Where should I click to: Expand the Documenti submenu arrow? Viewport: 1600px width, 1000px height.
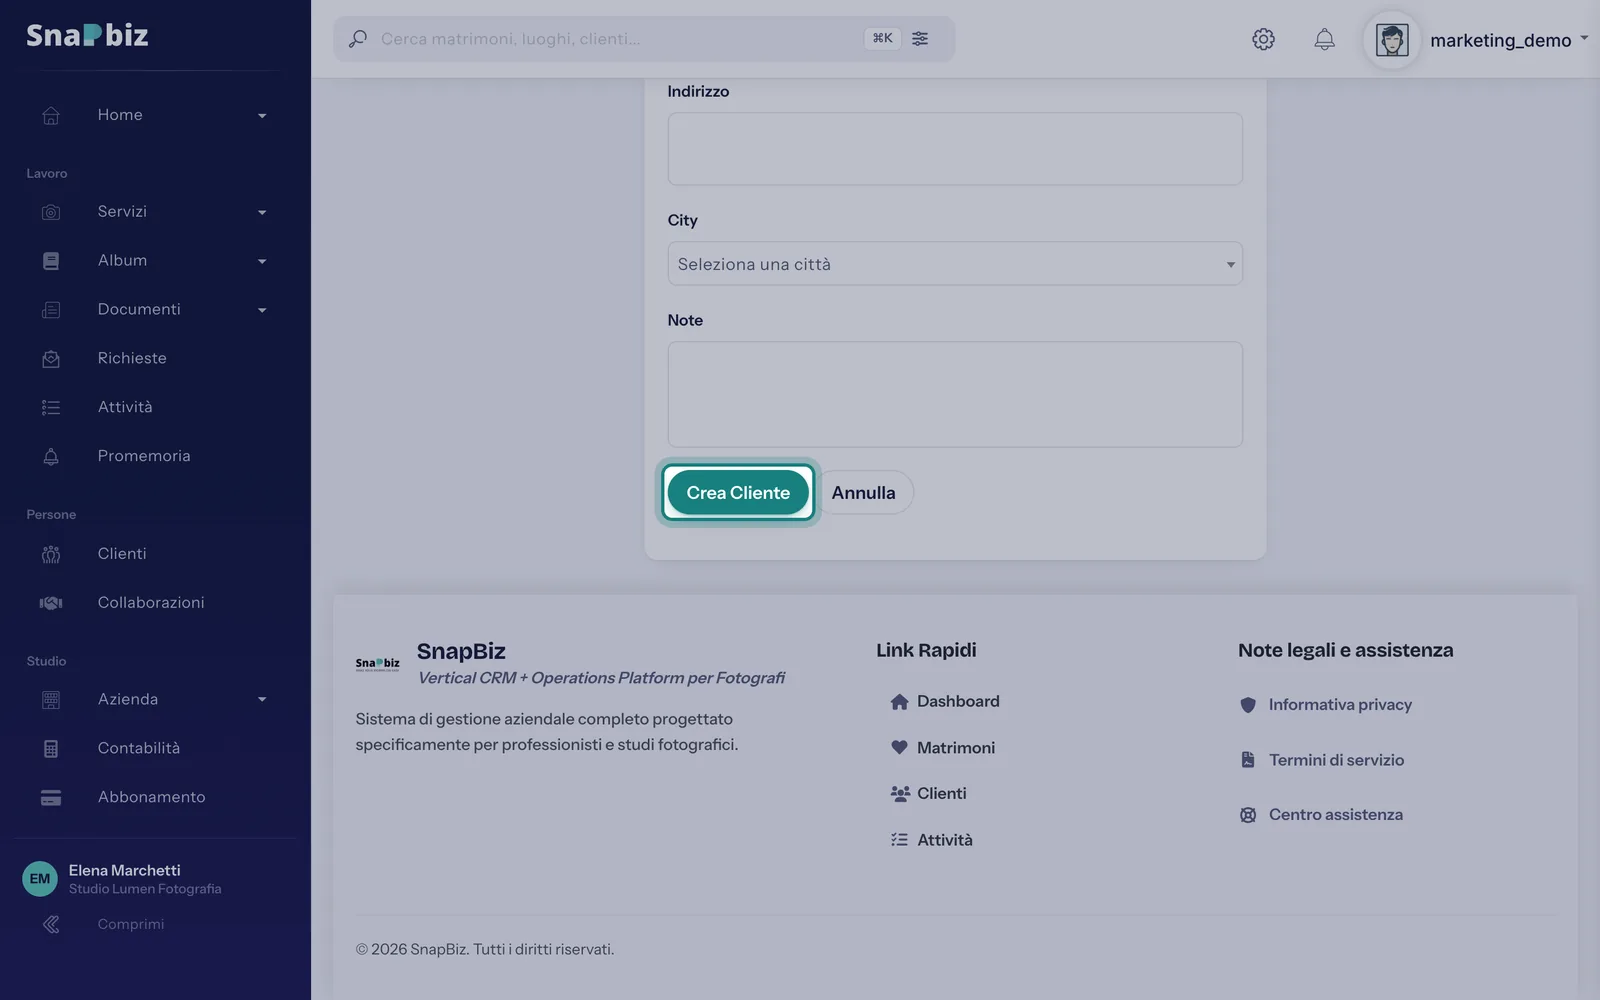click(262, 311)
